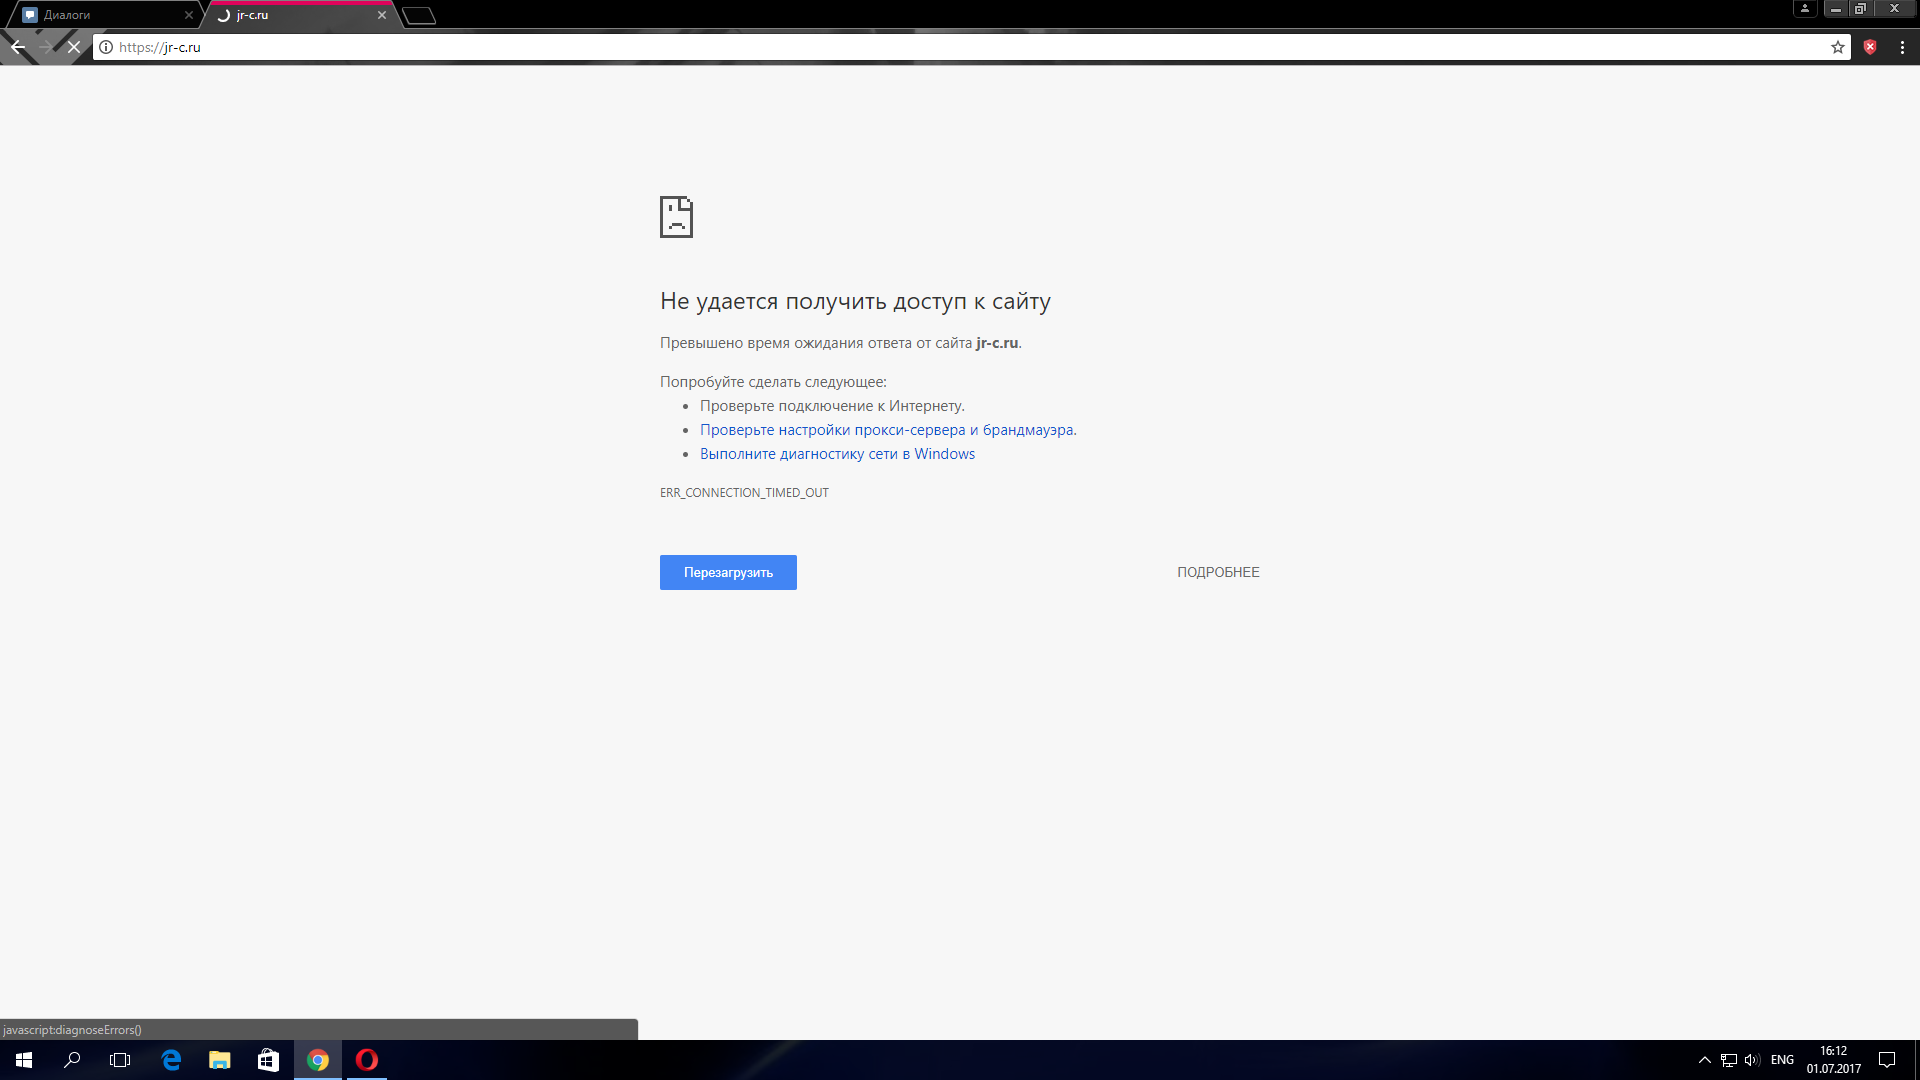Close the jr-c.ru tab

[x=381, y=15]
